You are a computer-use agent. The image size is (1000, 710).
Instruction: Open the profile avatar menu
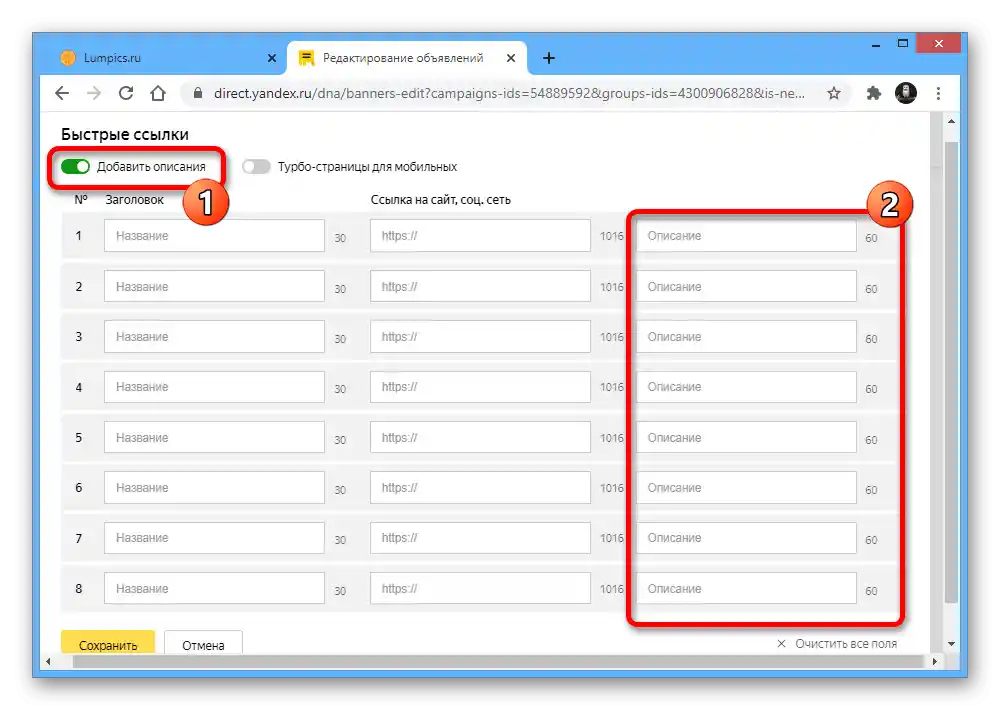coord(906,93)
